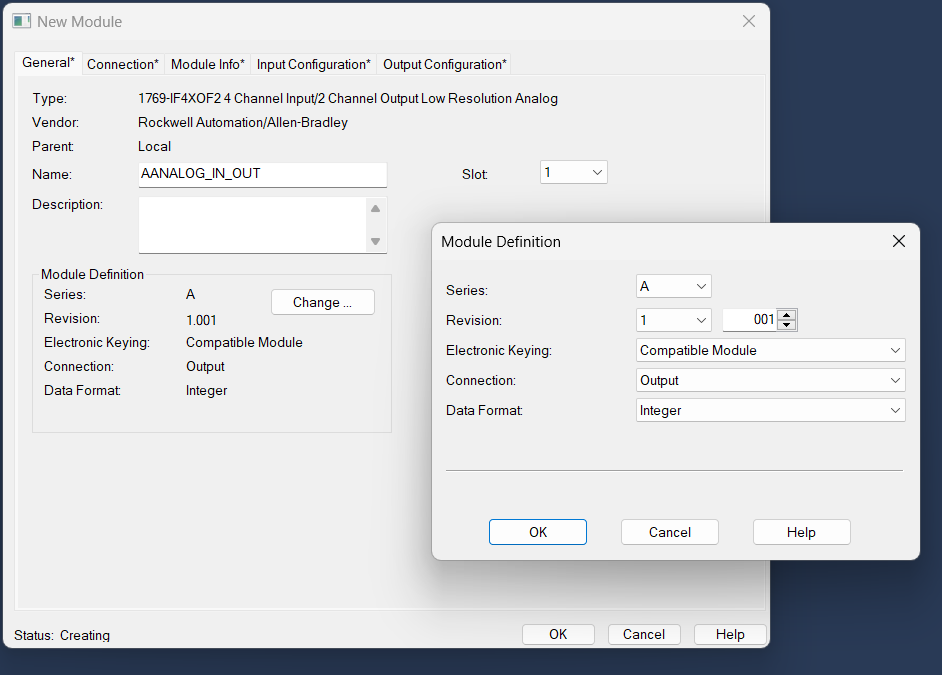Viewport: 942px width, 675px height.
Task: Go to the Input Configuration tab
Action: pos(313,64)
